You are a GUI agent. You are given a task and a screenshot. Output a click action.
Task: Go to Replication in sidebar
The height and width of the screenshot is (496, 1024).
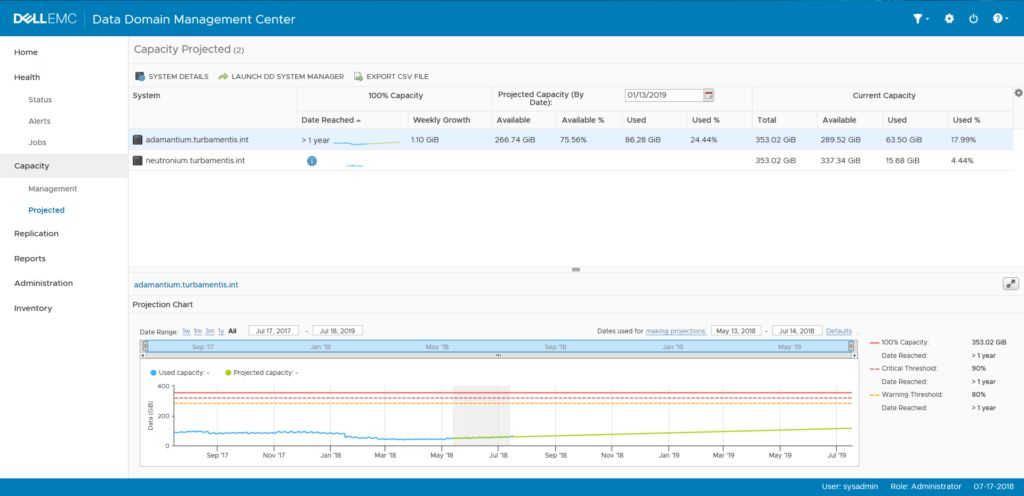pyautogui.click(x=36, y=233)
